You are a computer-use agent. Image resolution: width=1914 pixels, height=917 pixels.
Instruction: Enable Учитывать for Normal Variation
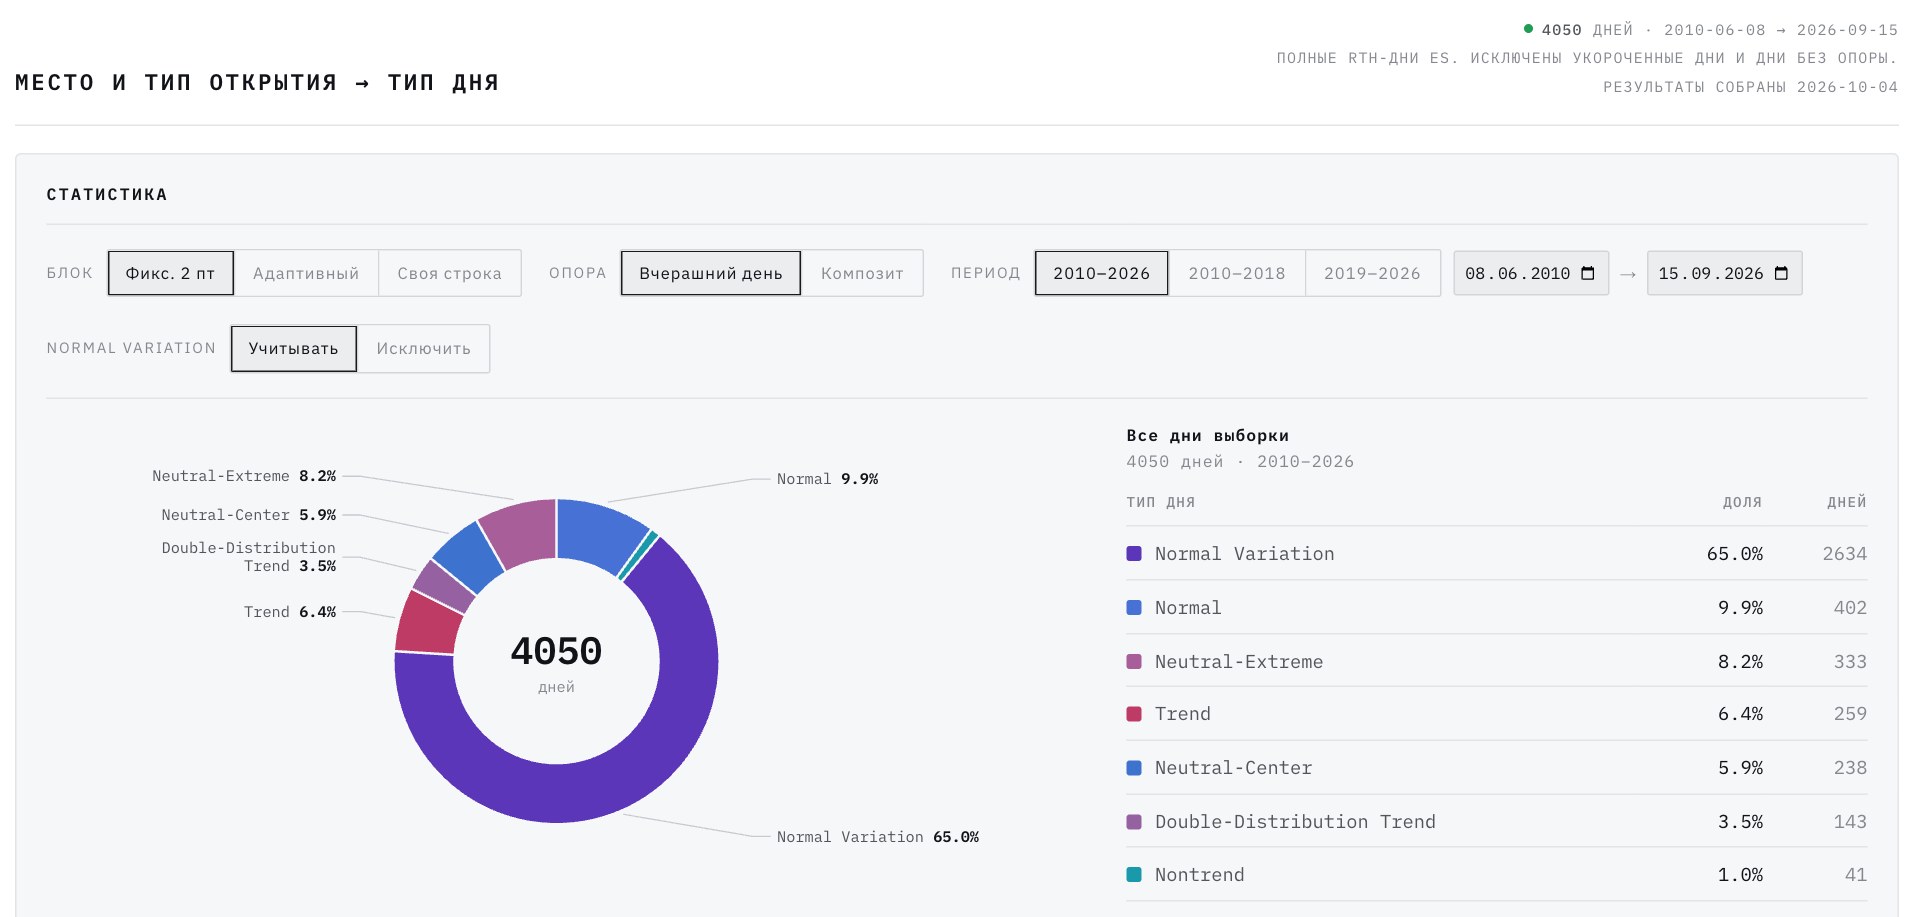[294, 348]
